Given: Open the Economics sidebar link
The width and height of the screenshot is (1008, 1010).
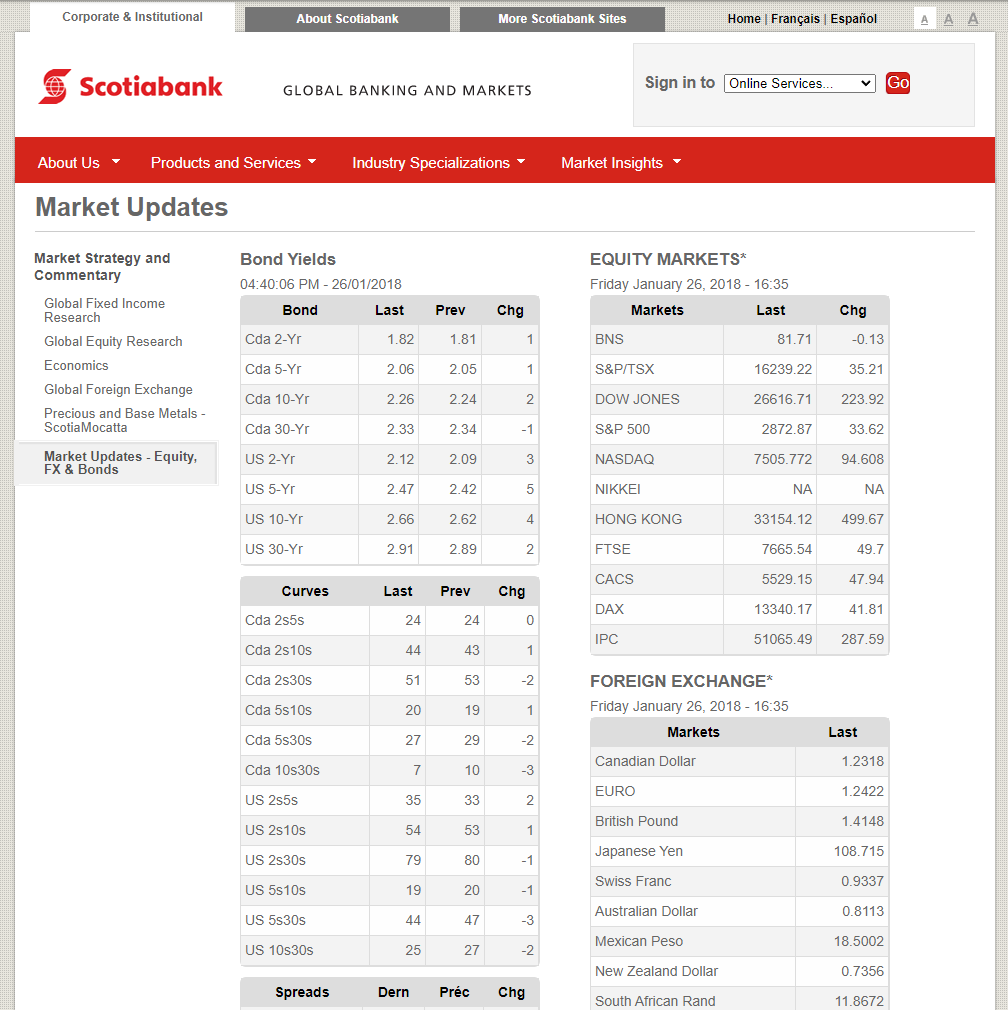Looking at the screenshot, I should (76, 365).
